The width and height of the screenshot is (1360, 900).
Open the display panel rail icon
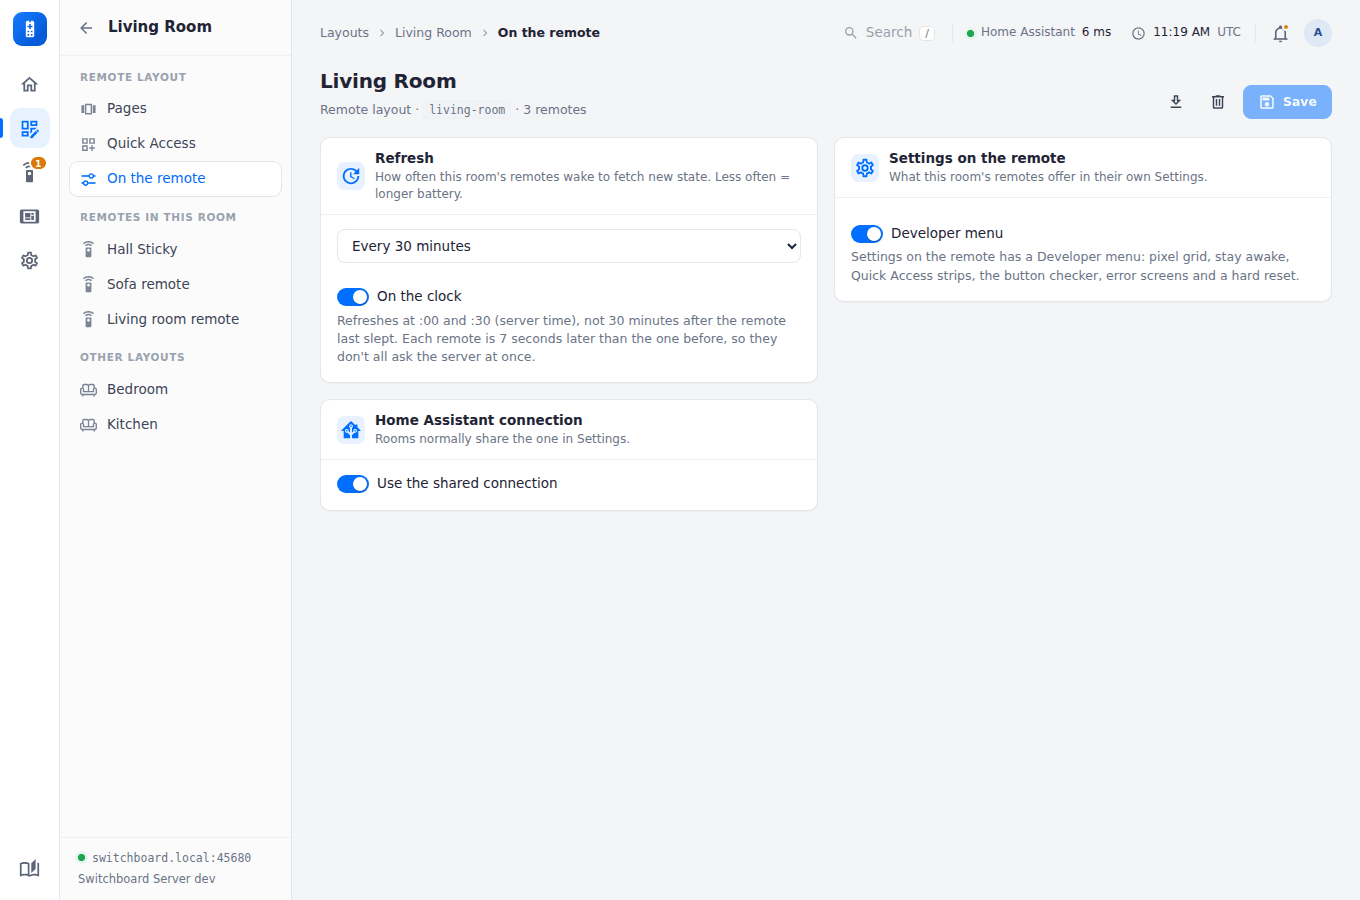(x=30, y=216)
